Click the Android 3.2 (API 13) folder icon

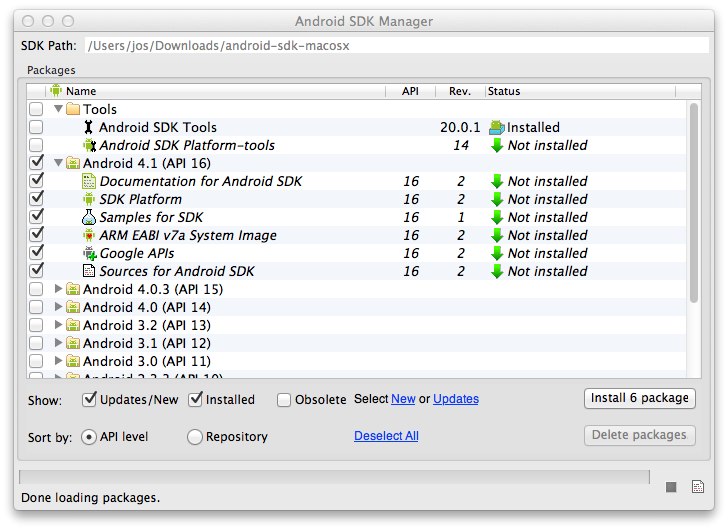(x=73, y=325)
